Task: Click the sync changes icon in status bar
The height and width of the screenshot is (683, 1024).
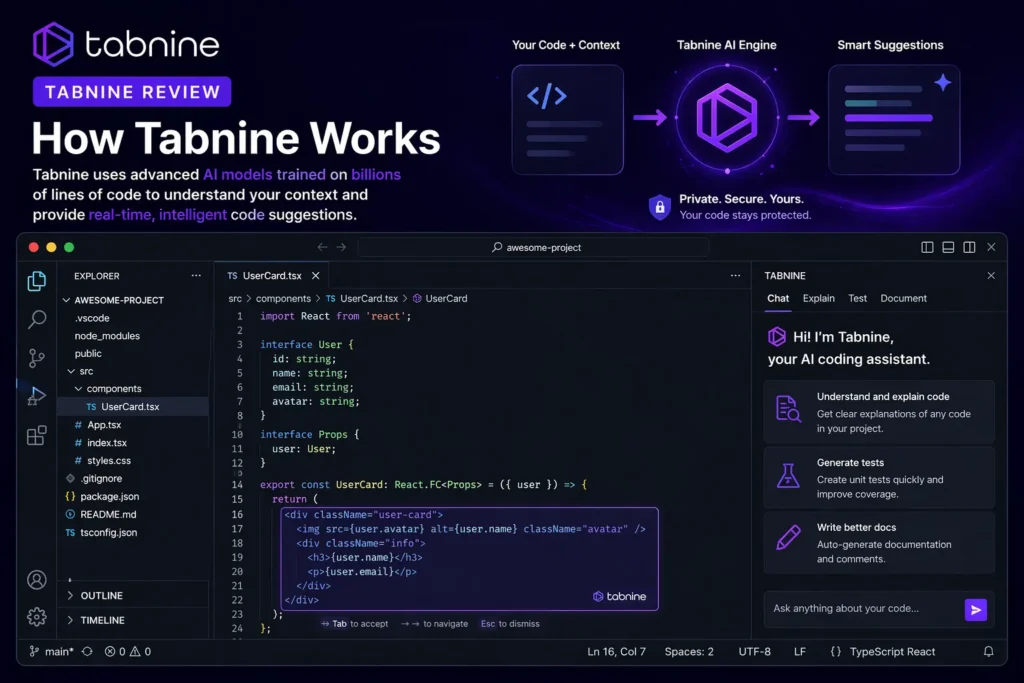Action: 87,652
